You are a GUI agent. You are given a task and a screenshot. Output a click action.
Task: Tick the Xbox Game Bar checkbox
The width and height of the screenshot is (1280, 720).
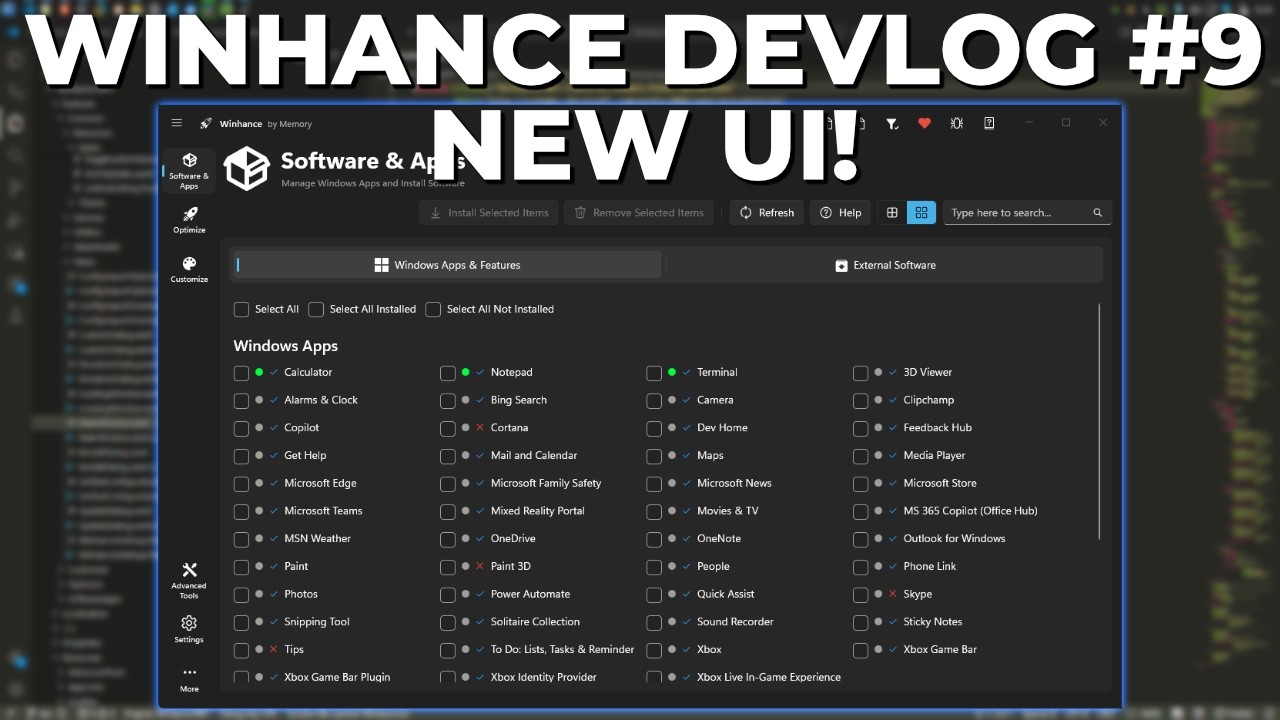pos(860,650)
